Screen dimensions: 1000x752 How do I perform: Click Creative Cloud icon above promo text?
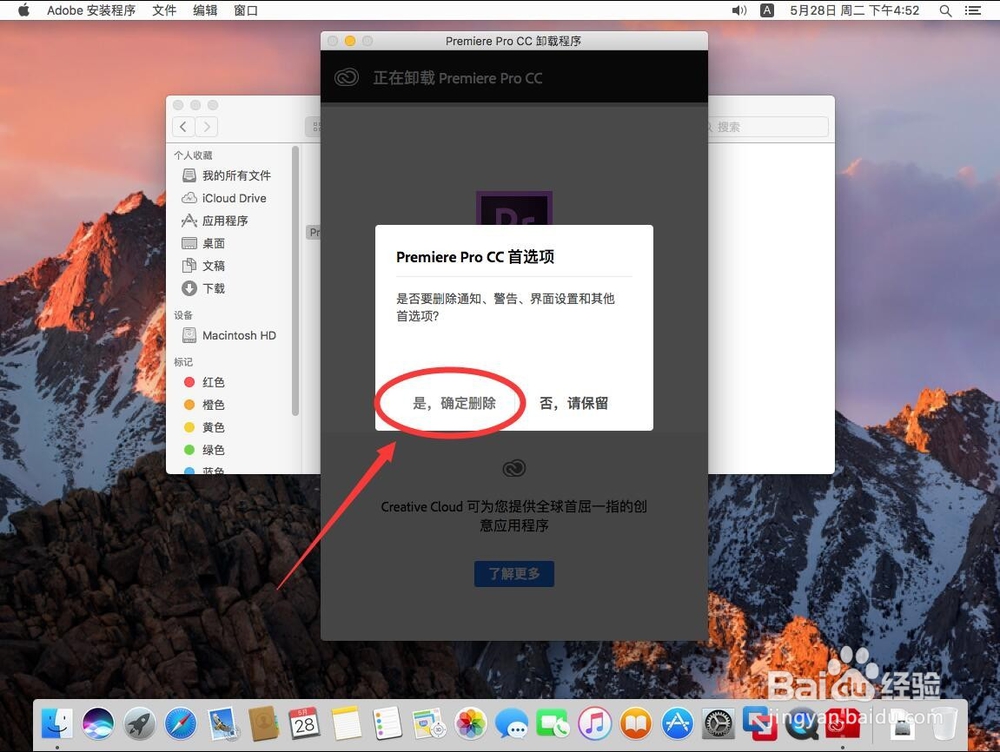[514, 469]
